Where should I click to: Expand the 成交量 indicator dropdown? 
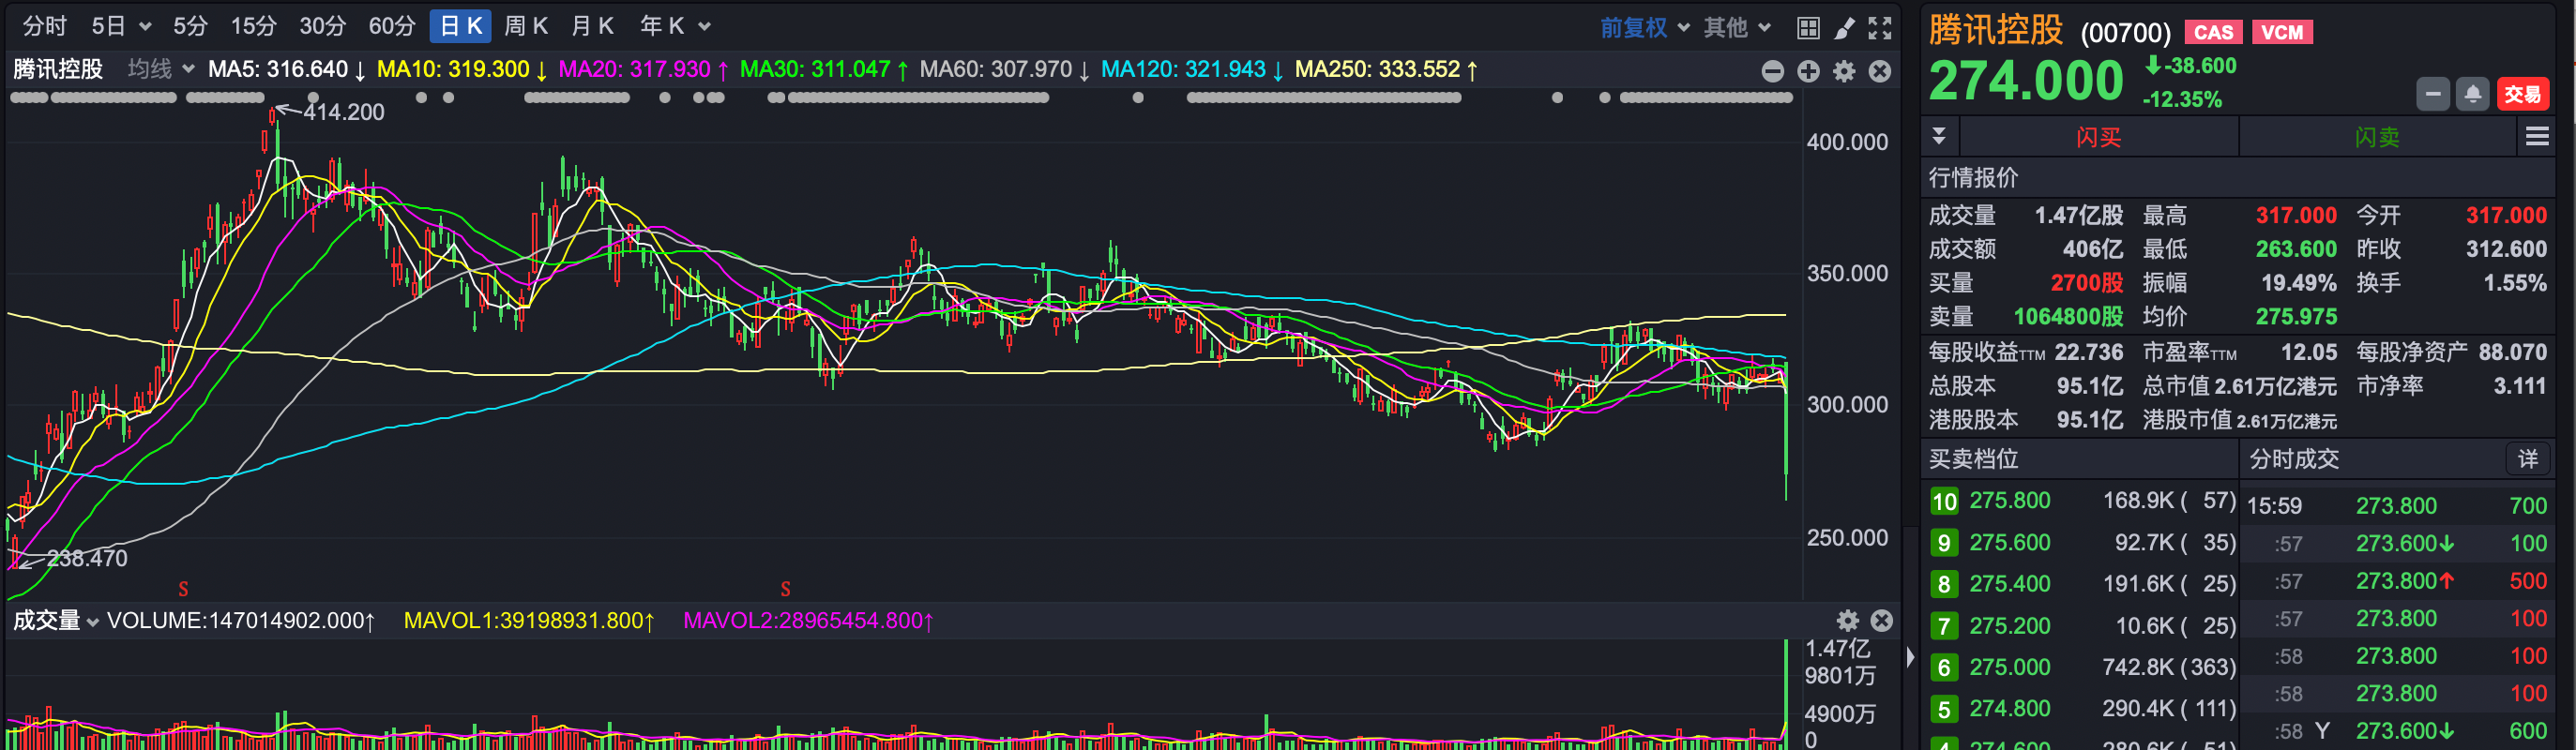click(x=56, y=620)
